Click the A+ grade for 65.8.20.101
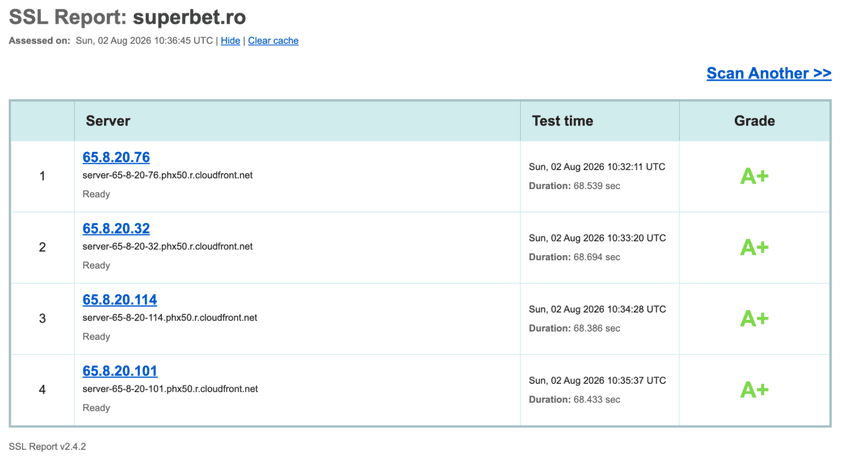 754,390
